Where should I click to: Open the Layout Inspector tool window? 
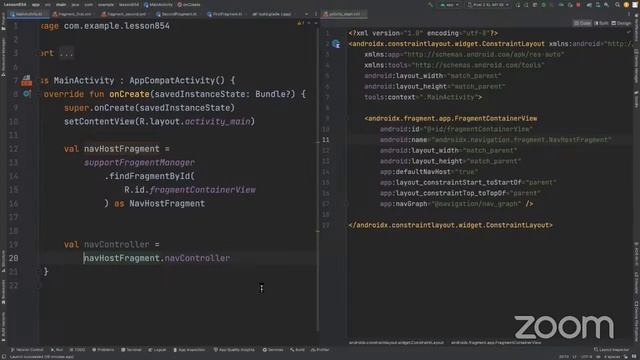[x=611, y=350]
